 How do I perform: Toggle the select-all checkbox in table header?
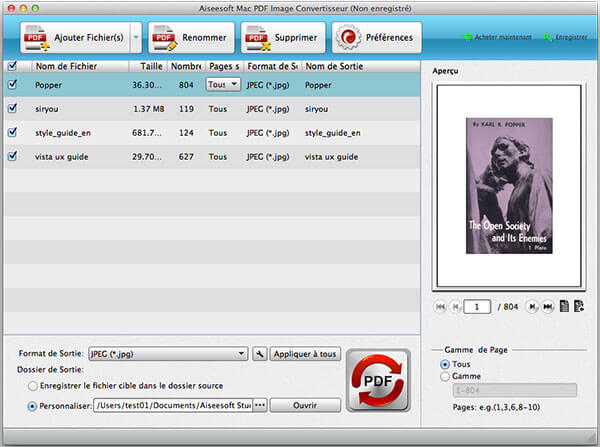click(12, 66)
